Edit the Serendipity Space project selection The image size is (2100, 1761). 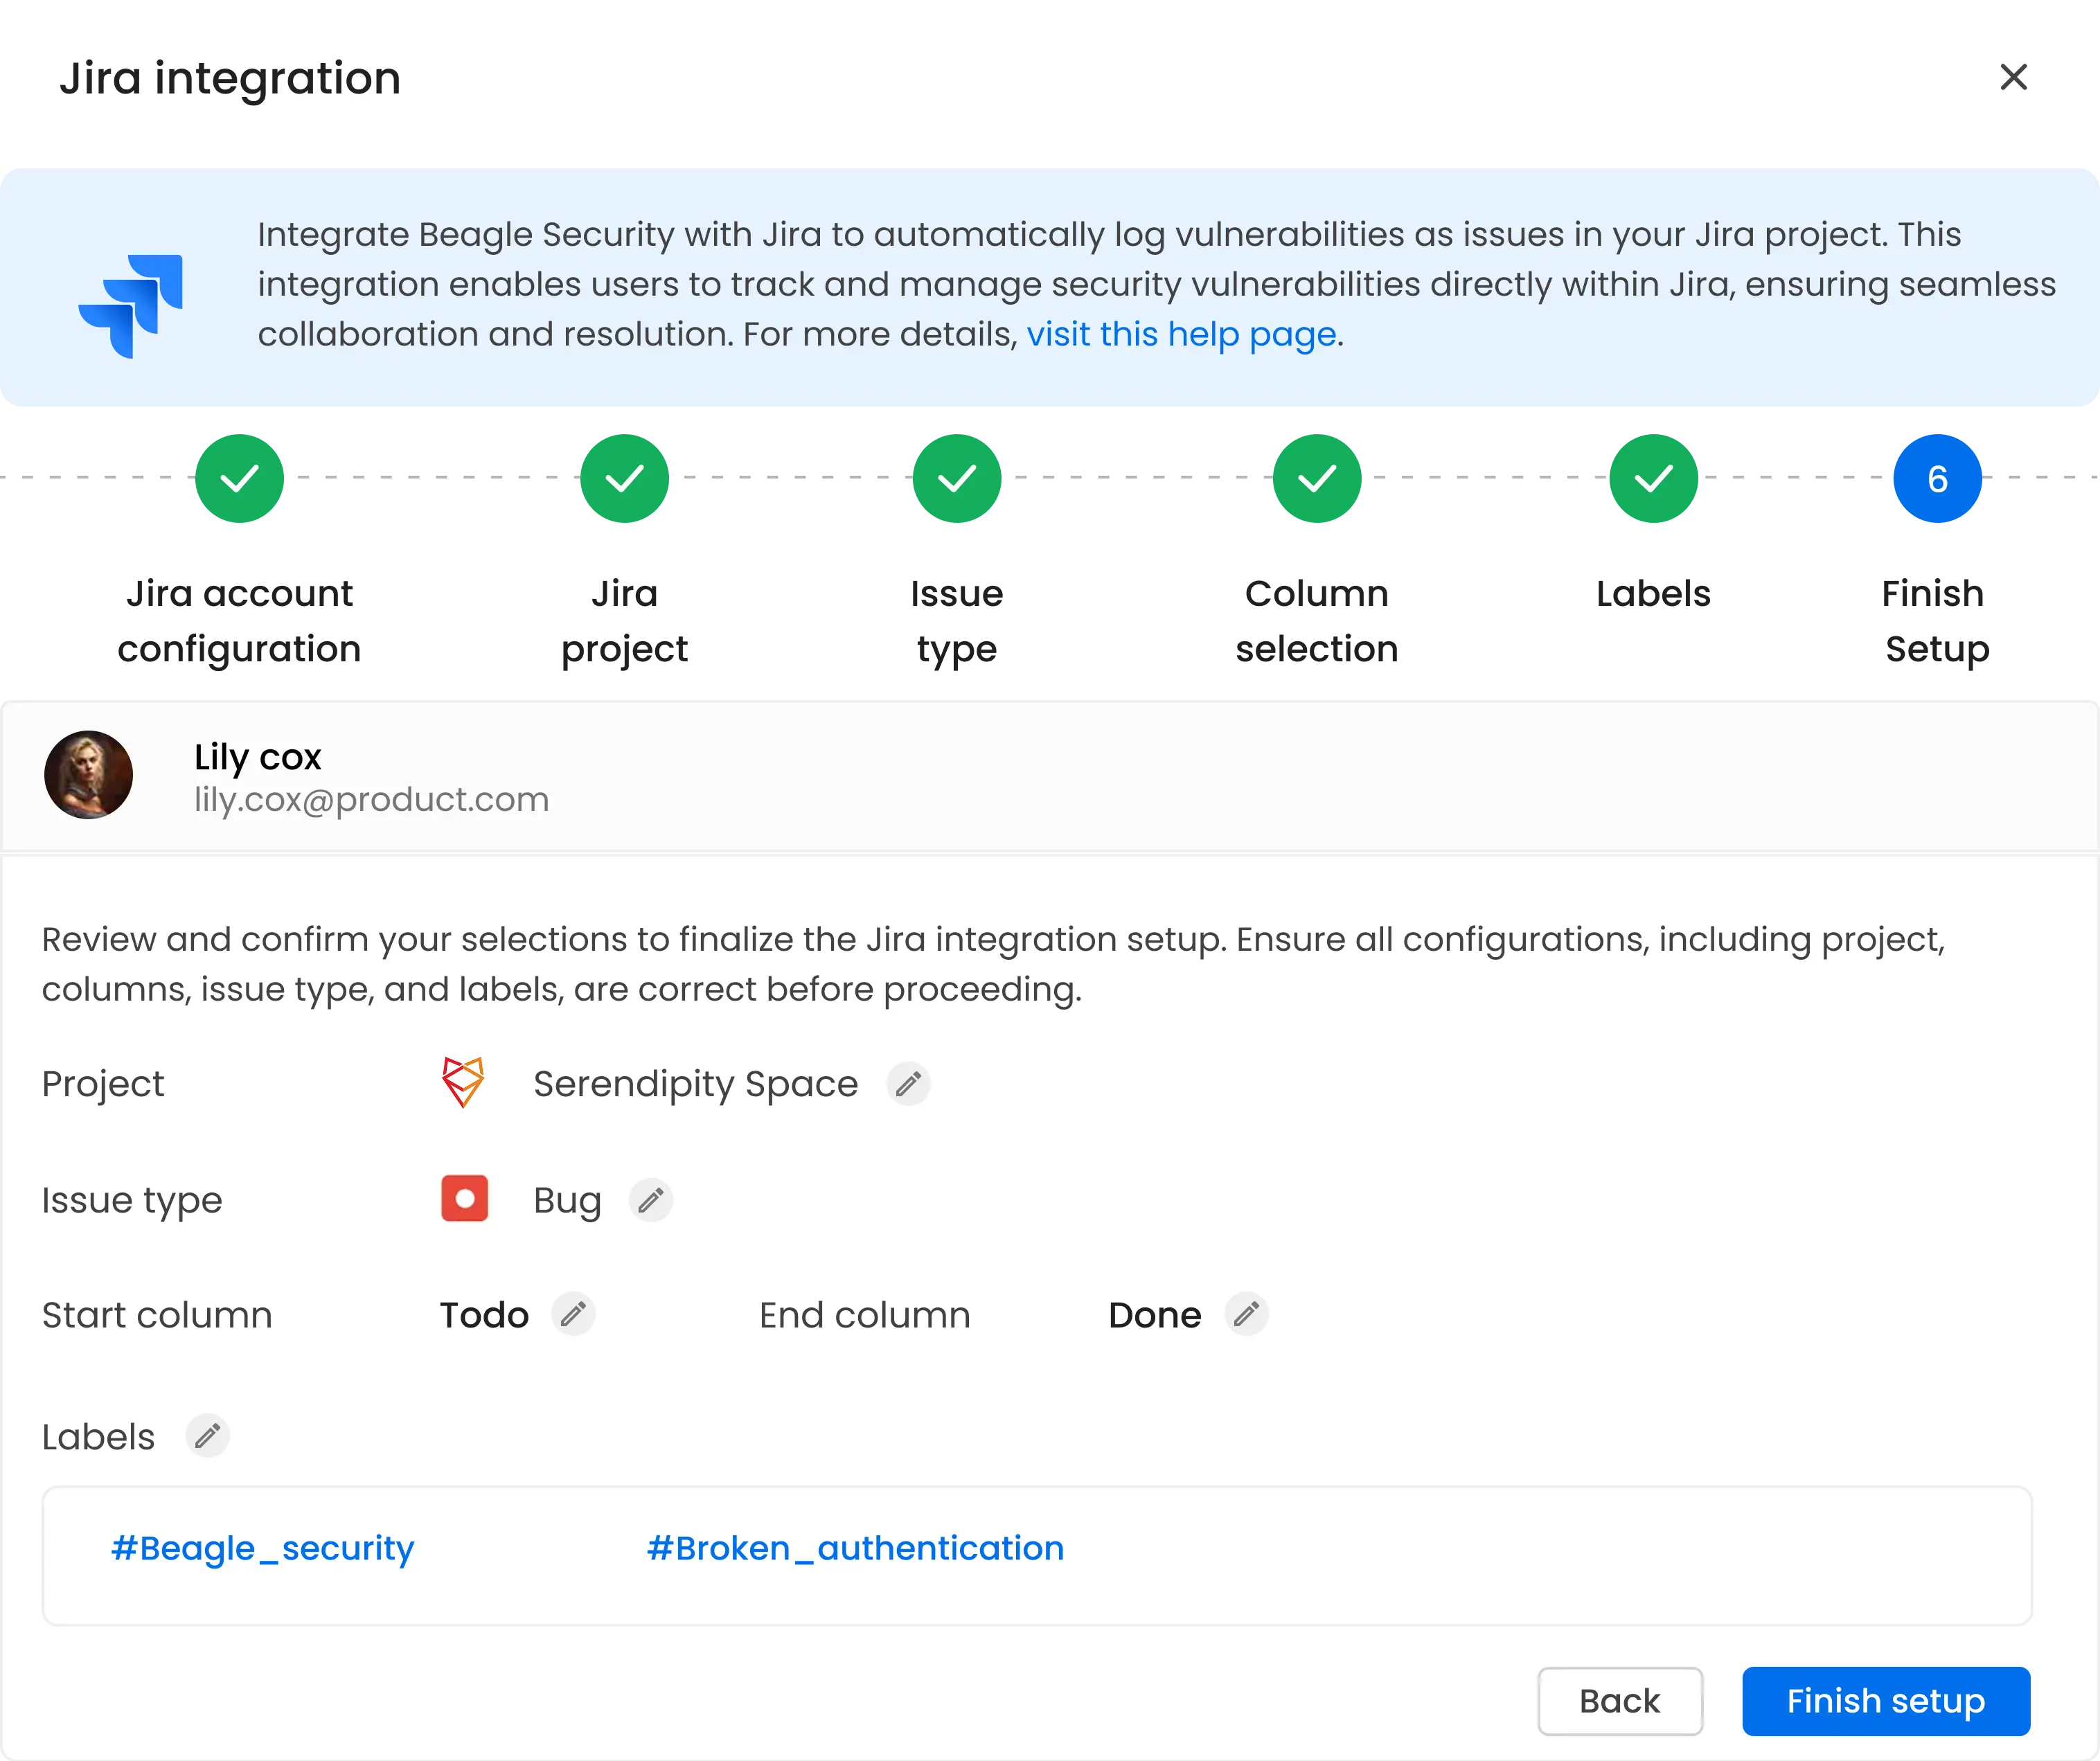pos(908,1084)
